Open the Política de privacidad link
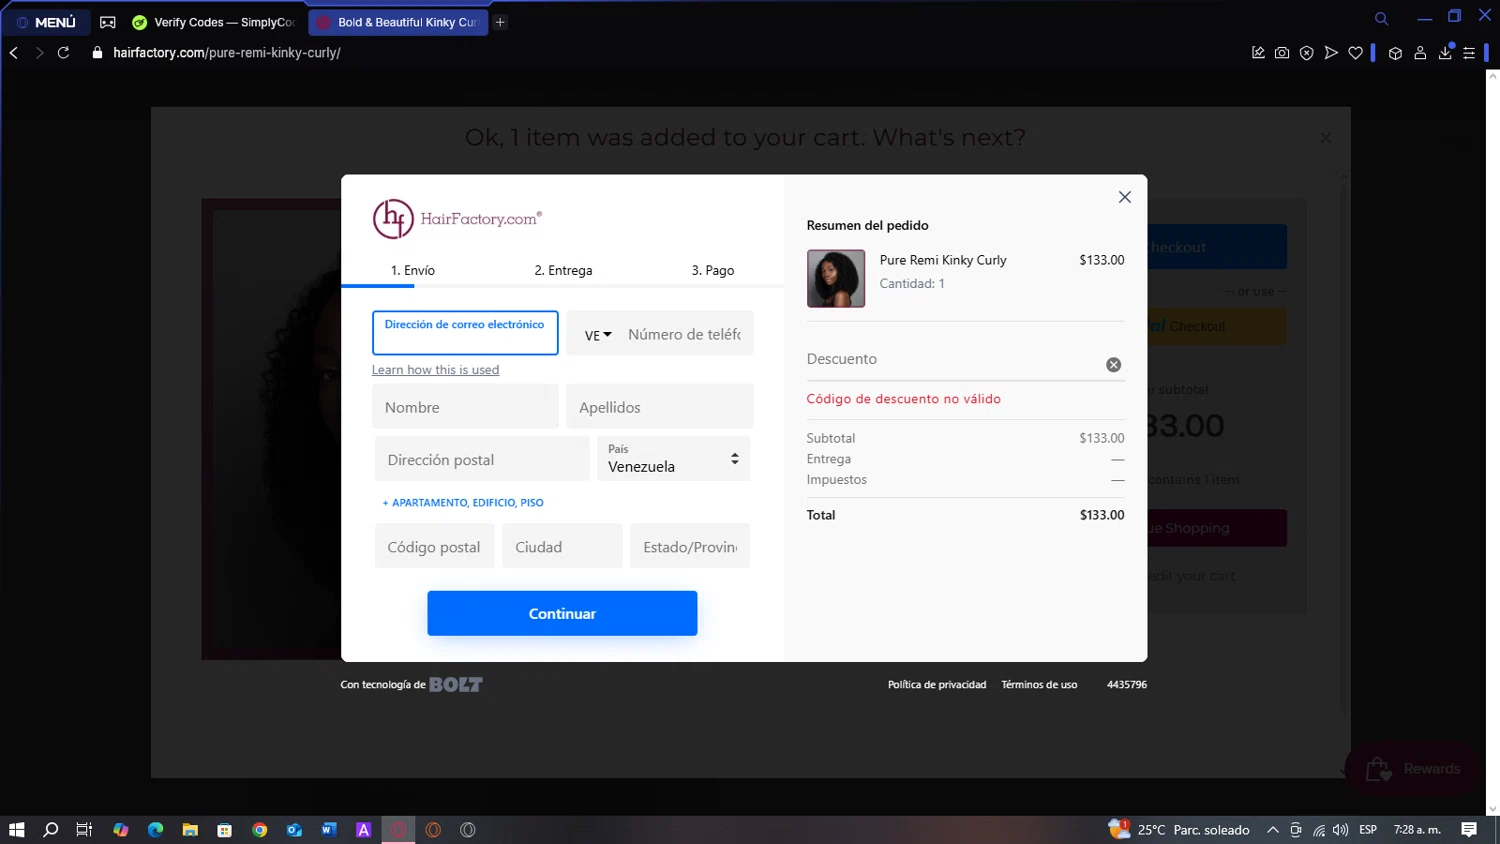 click(x=937, y=685)
